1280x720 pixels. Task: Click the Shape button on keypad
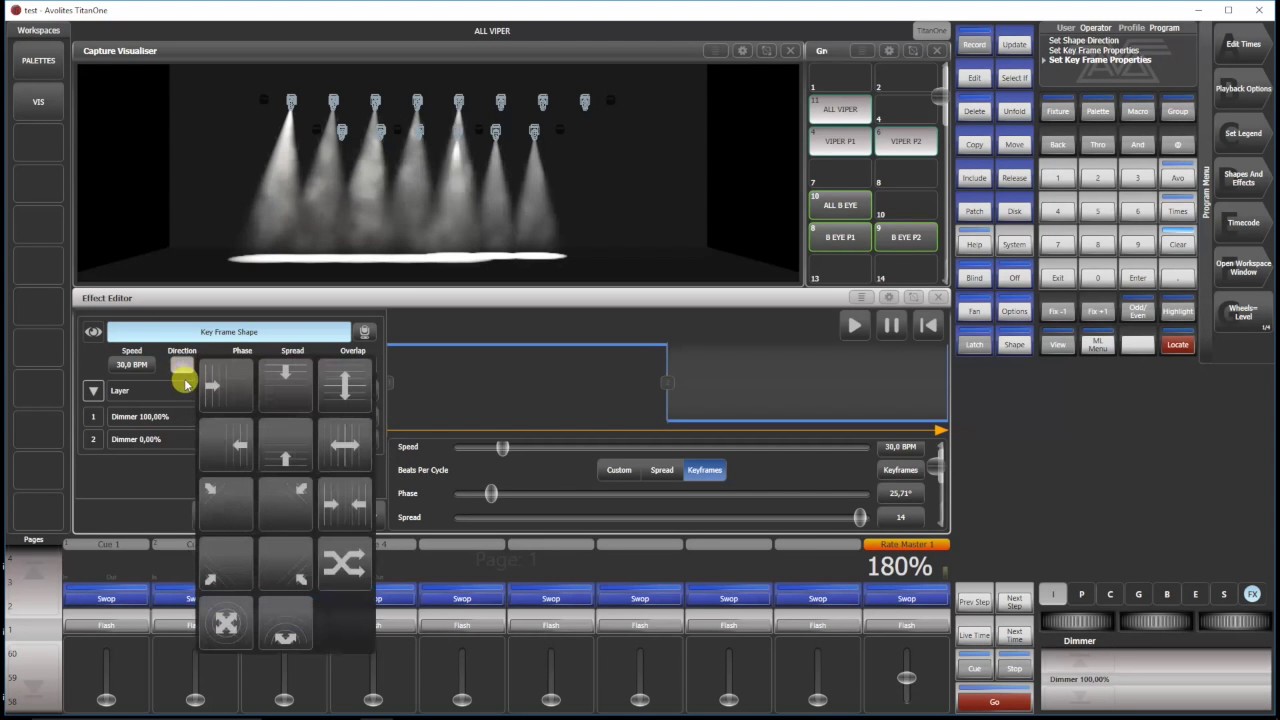[1014, 341]
